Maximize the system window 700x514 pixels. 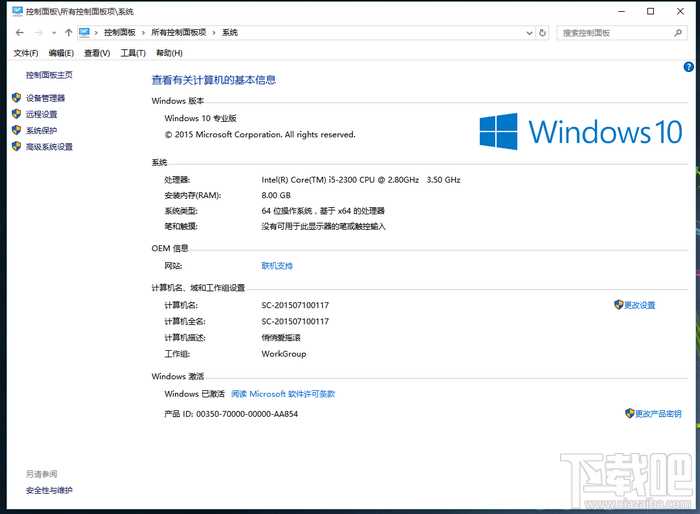650,12
